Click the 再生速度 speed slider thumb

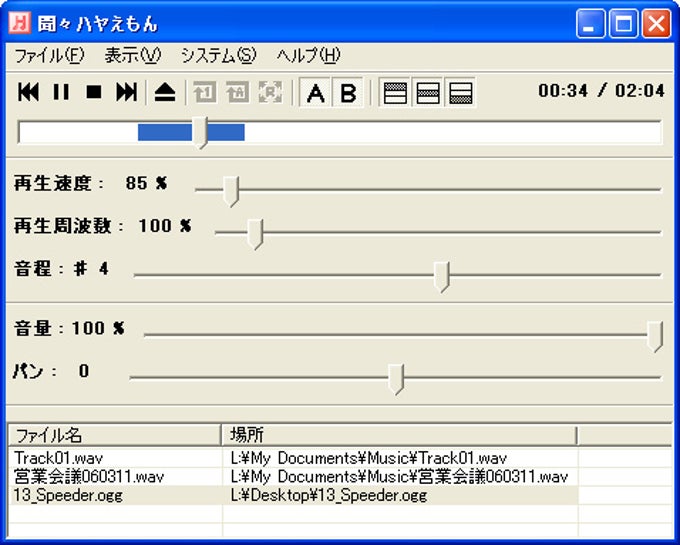[231, 191]
